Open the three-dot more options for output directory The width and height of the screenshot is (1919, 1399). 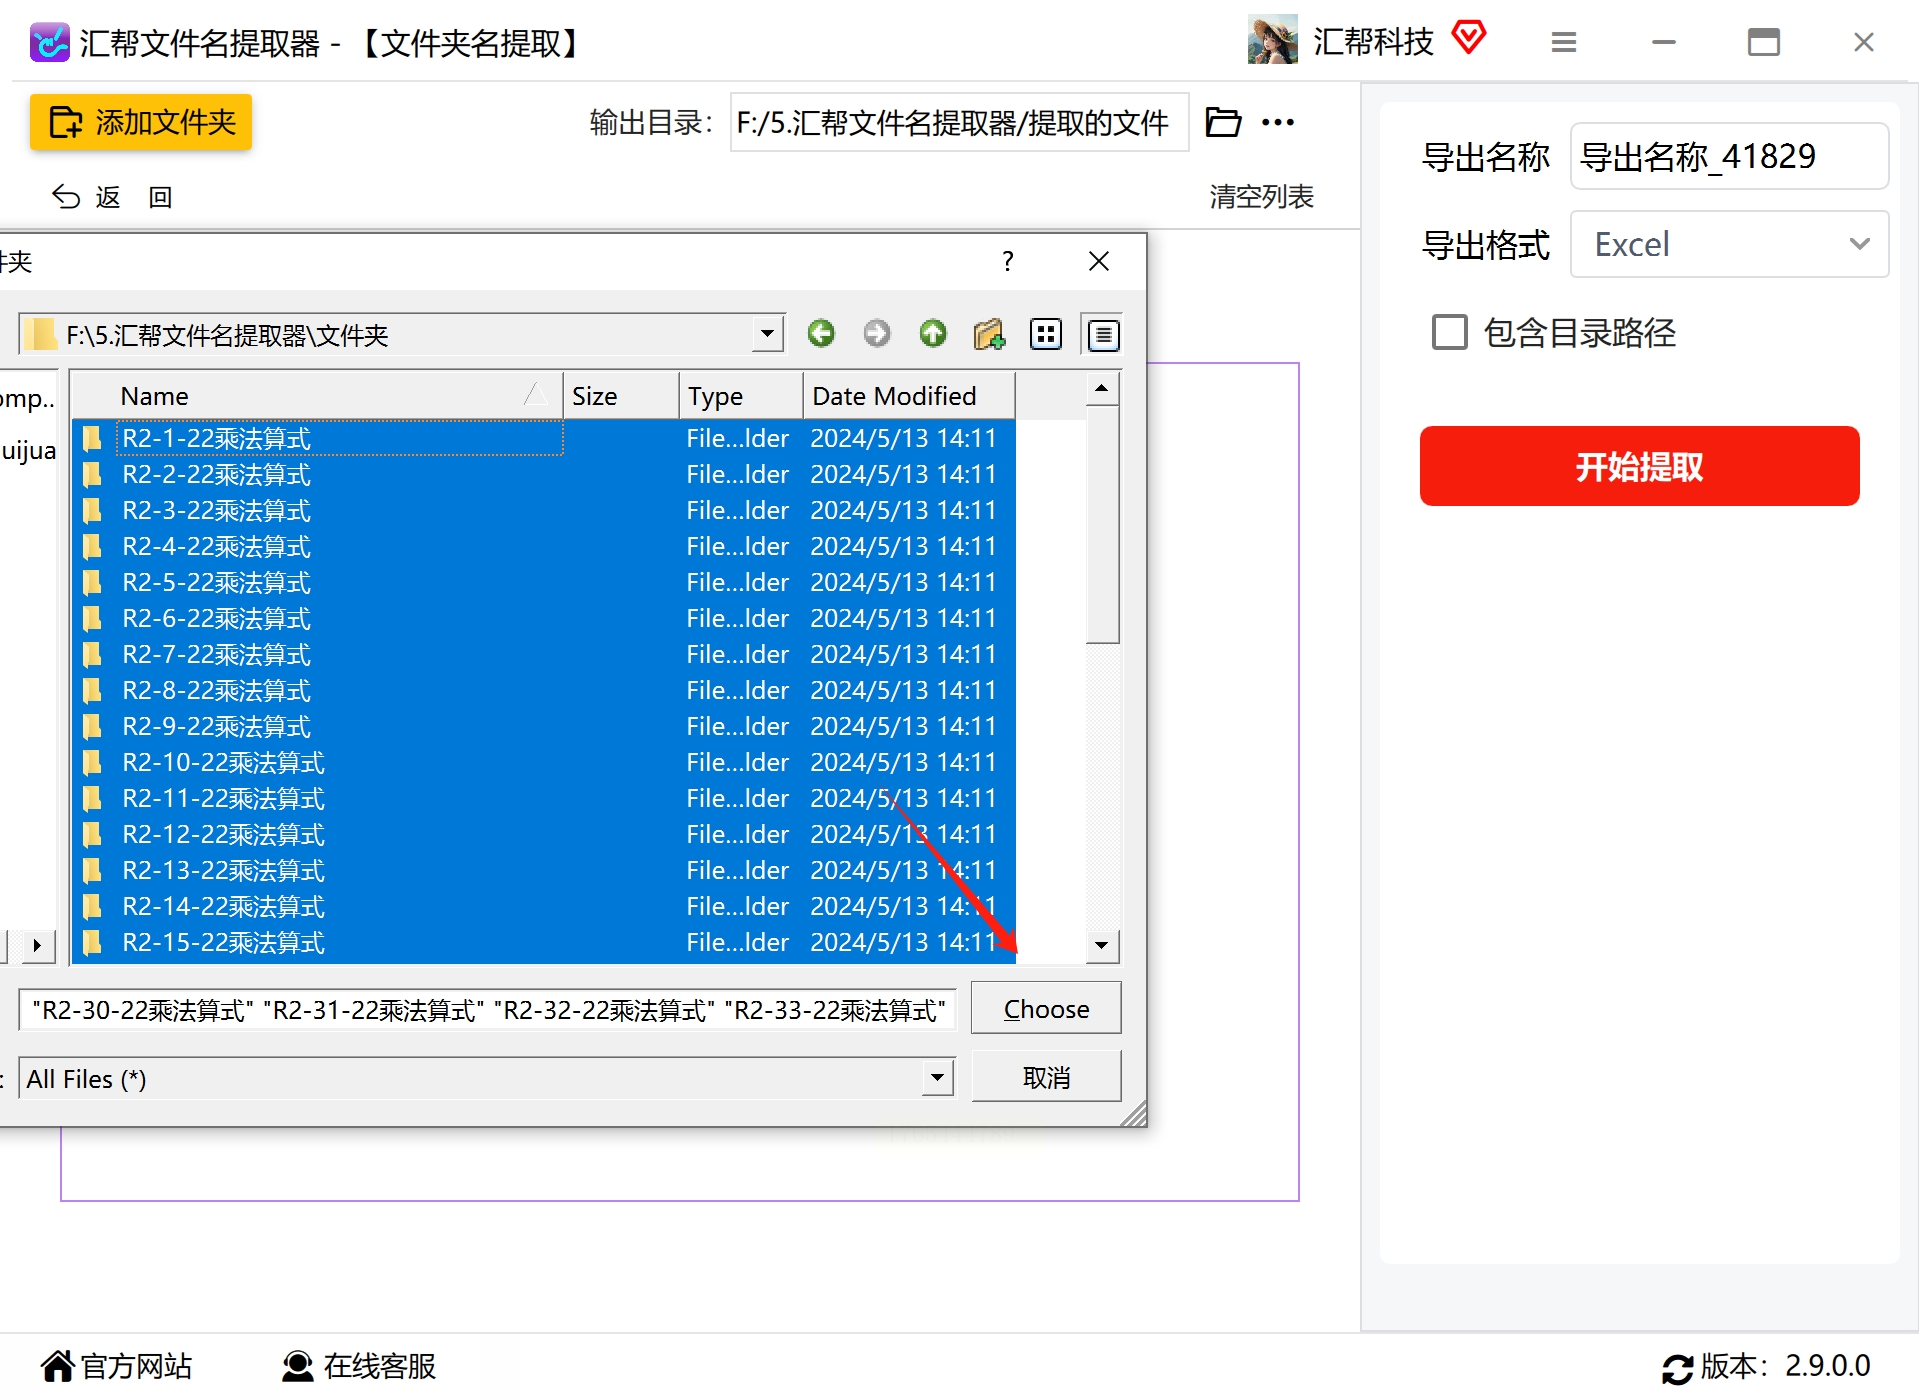[x=1278, y=122]
